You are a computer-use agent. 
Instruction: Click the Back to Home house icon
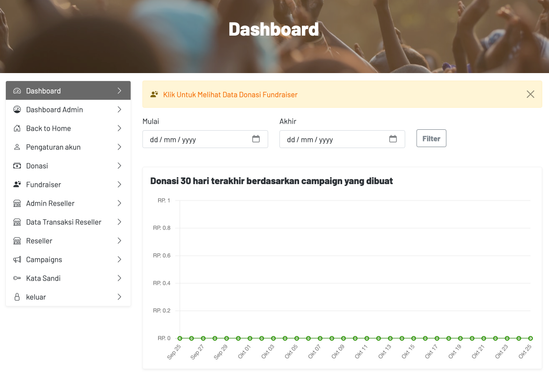coord(17,128)
